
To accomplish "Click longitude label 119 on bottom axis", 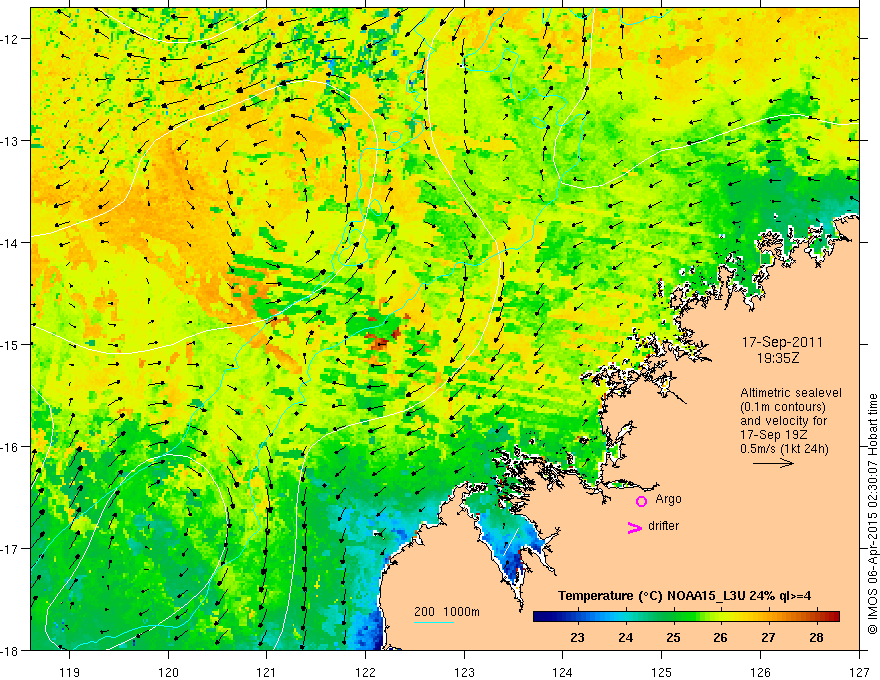I will tap(70, 672).
